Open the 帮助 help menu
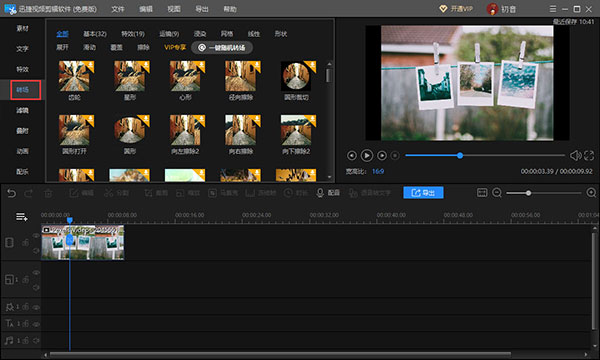Screen dimensions: 600x360 [230, 9]
